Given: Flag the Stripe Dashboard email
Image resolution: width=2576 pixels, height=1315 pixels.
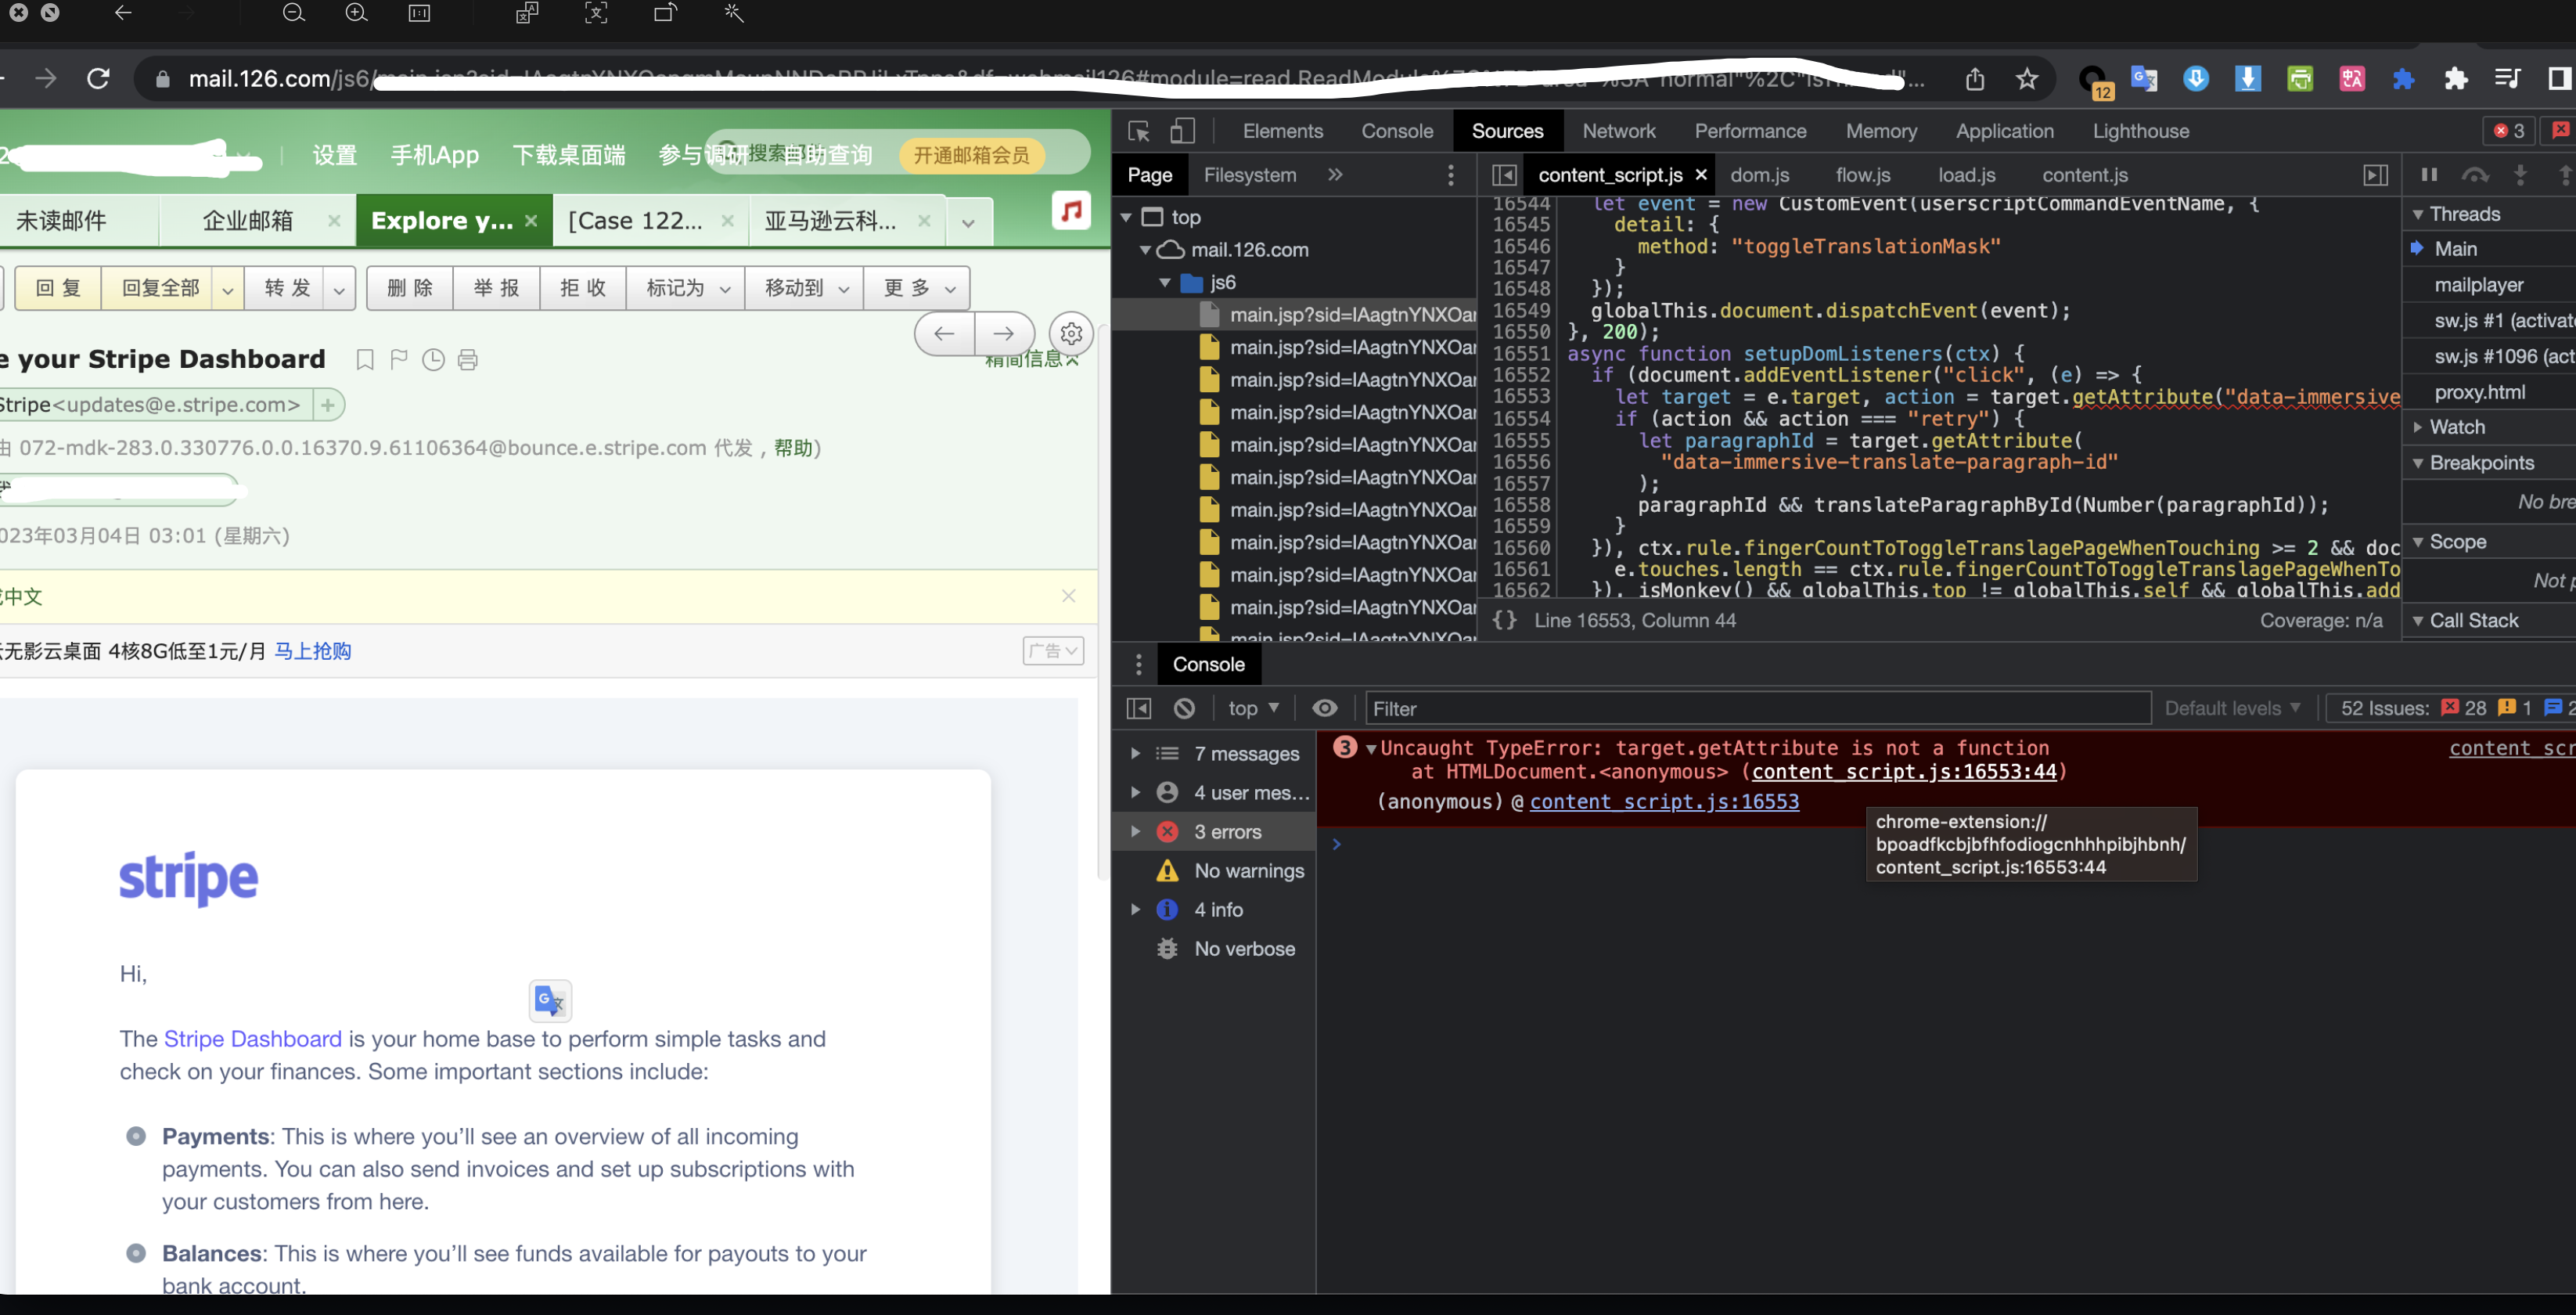Looking at the screenshot, I should [x=399, y=359].
